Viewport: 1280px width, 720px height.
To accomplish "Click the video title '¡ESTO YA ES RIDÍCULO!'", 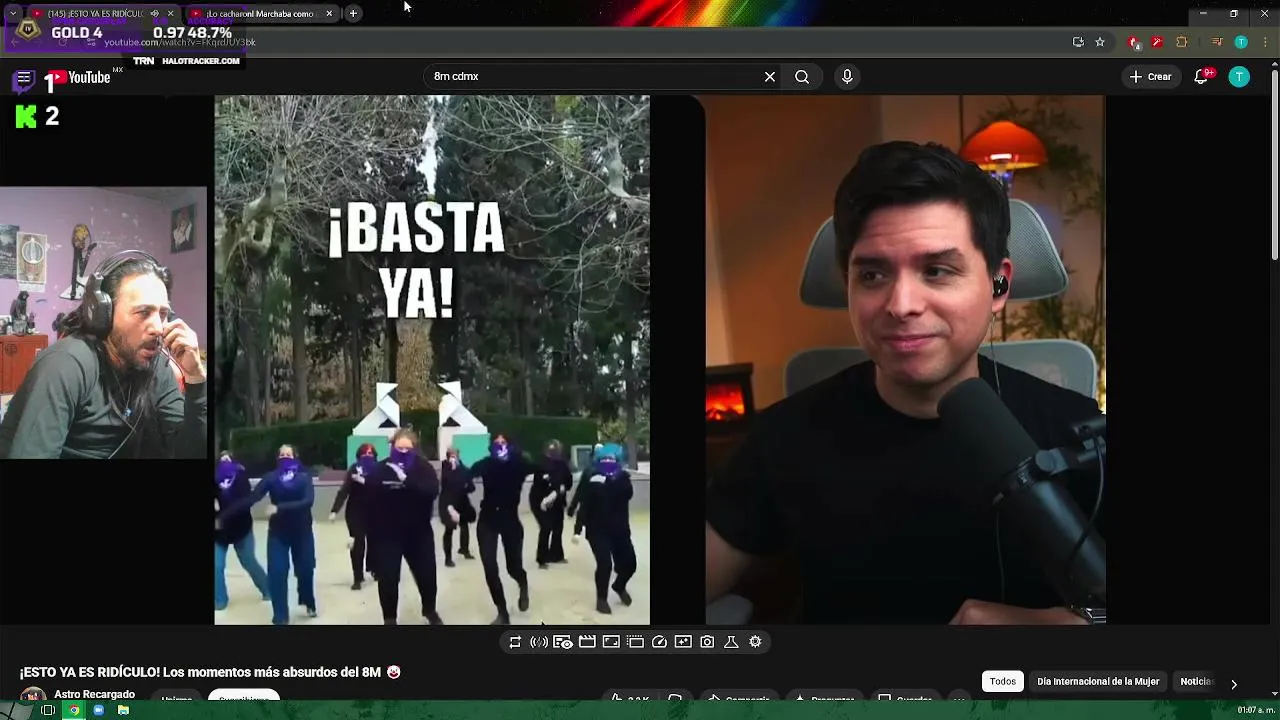I will (x=211, y=672).
